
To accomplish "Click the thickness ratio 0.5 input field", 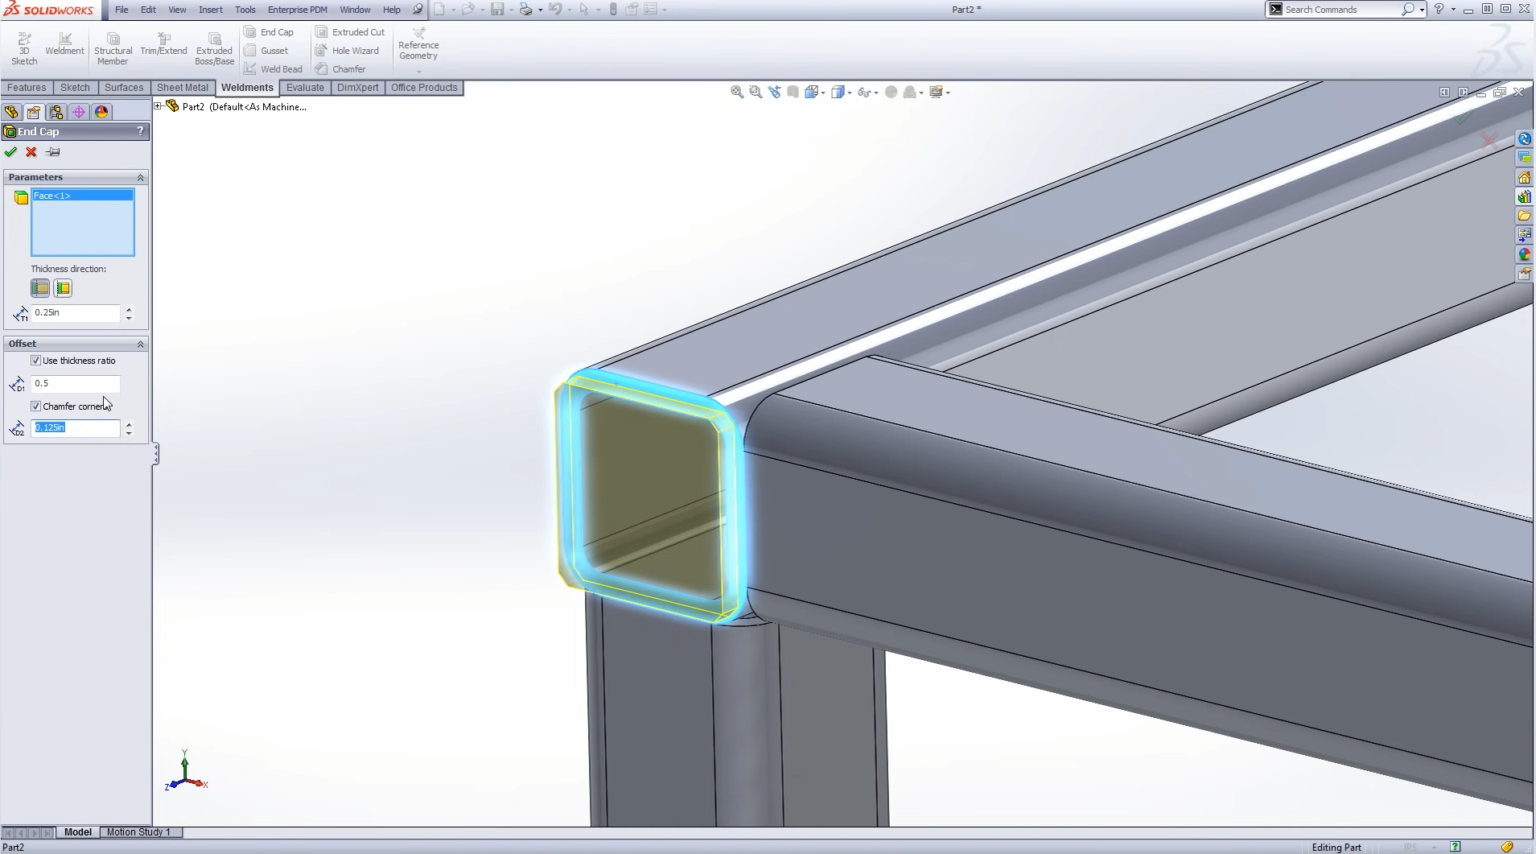I will pyautogui.click(x=75, y=383).
